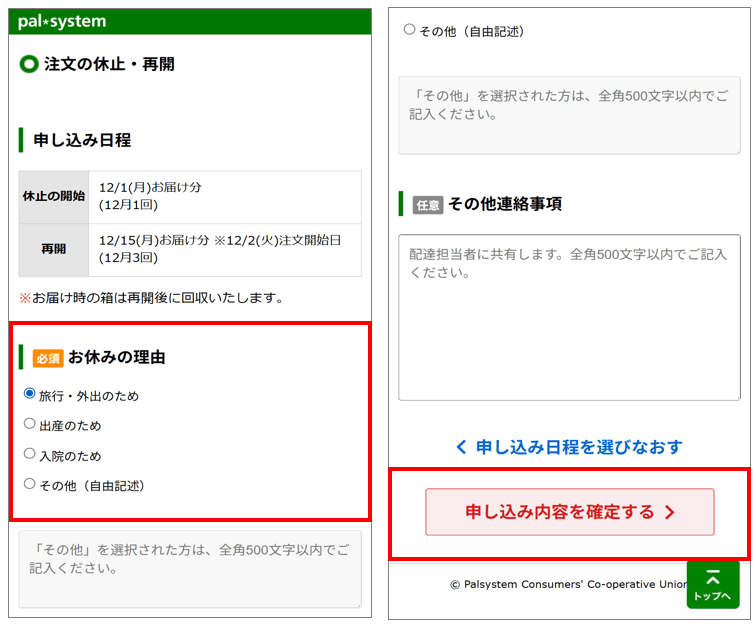Click the 再開 table header cell
Viewport: 754px width, 627px height.
(54, 249)
